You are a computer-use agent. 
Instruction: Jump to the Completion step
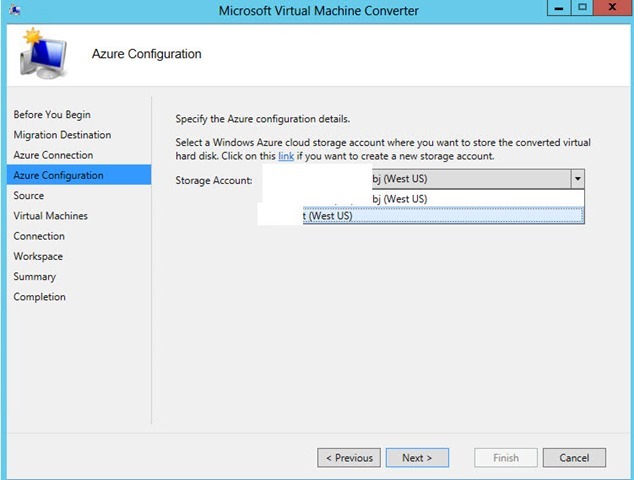(x=39, y=297)
